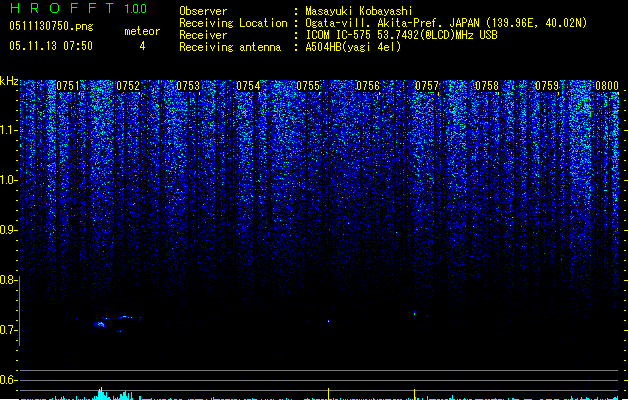Click the kHz axis unit label

[x=9, y=81]
